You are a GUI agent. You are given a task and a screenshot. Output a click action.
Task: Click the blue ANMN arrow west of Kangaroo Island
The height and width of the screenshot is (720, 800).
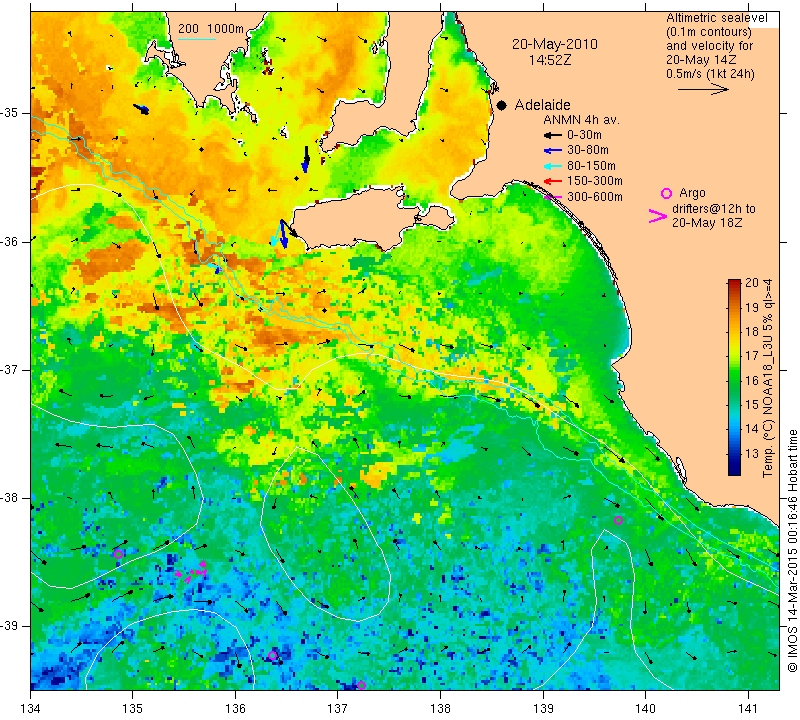[283, 235]
